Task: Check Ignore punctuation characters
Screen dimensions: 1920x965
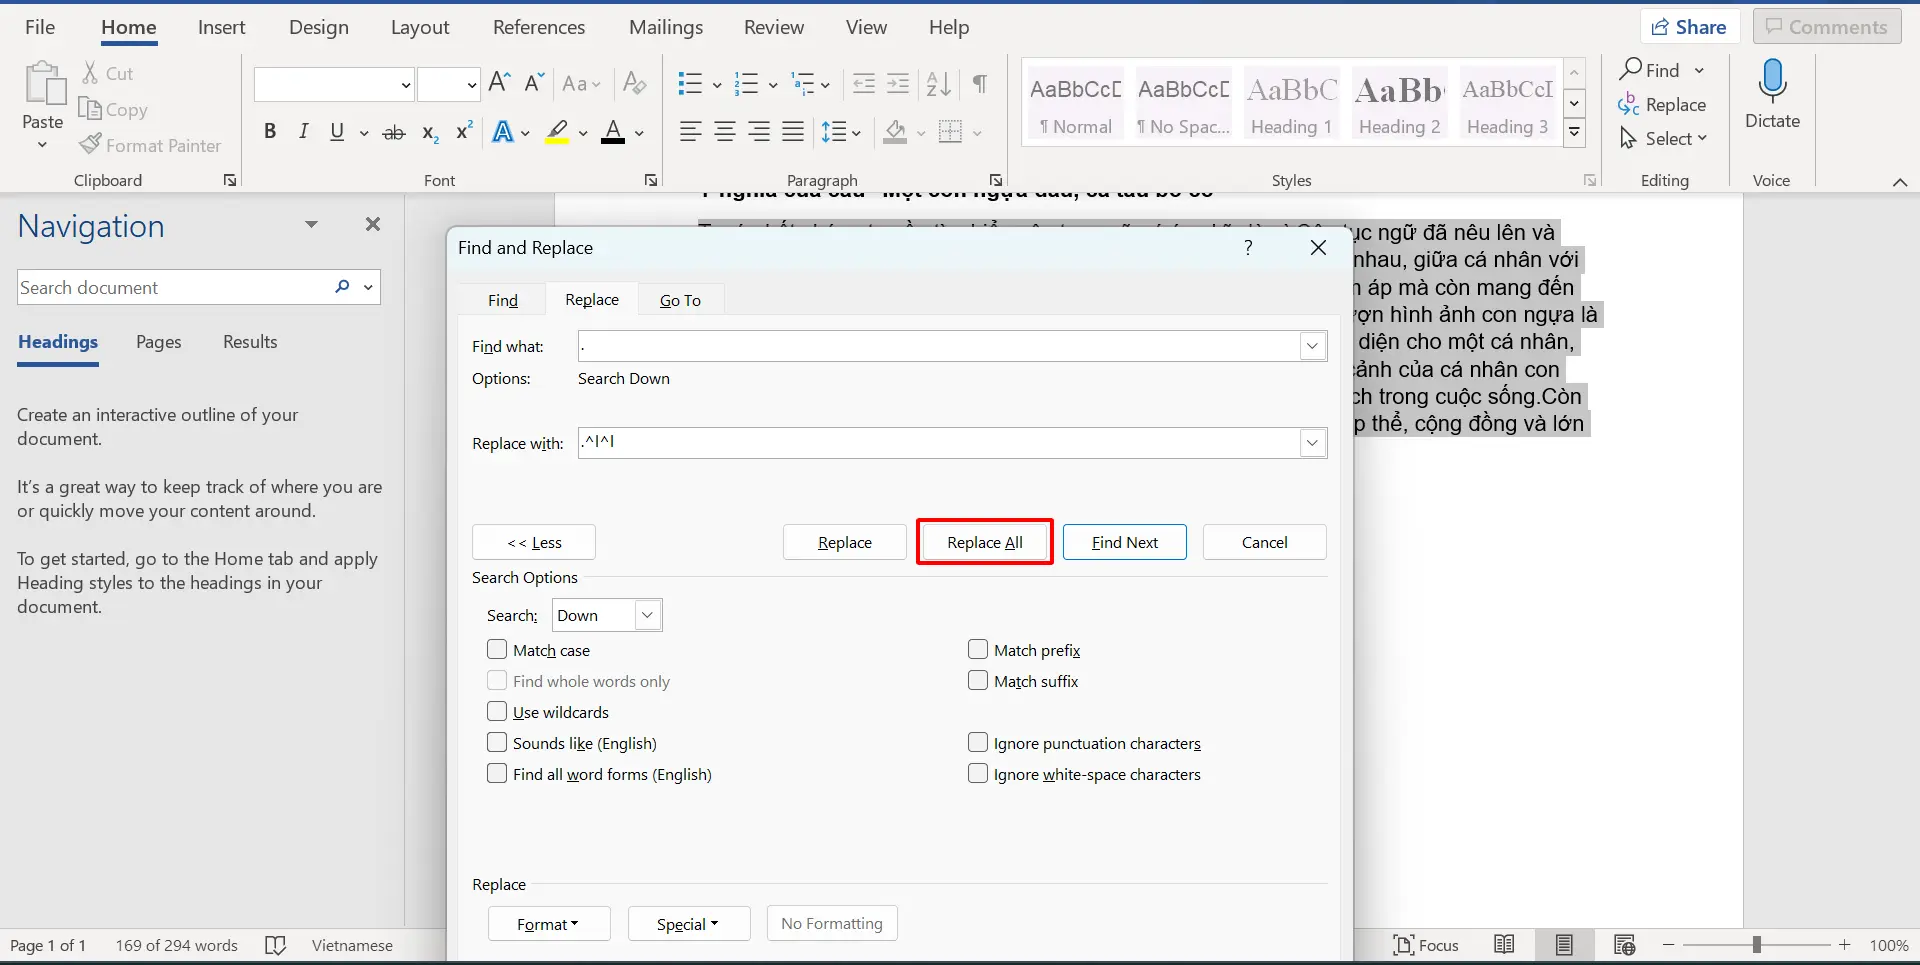Action: point(978,742)
